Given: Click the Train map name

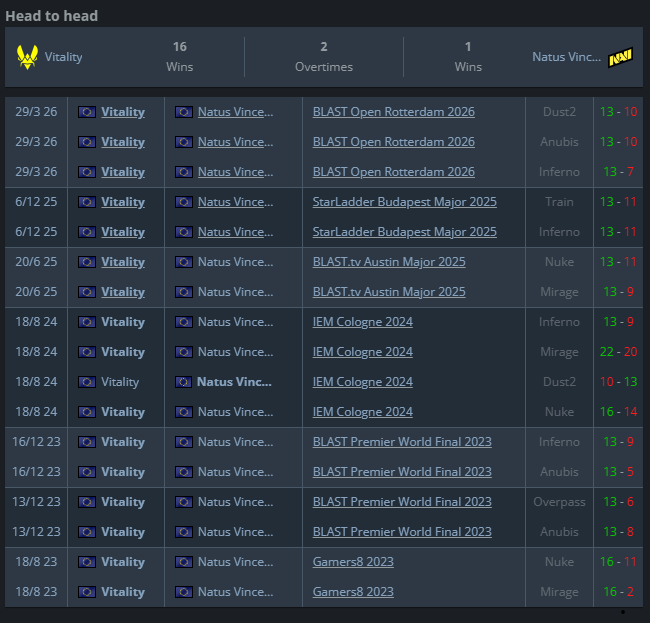Looking at the screenshot, I should click(x=559, y=202).
